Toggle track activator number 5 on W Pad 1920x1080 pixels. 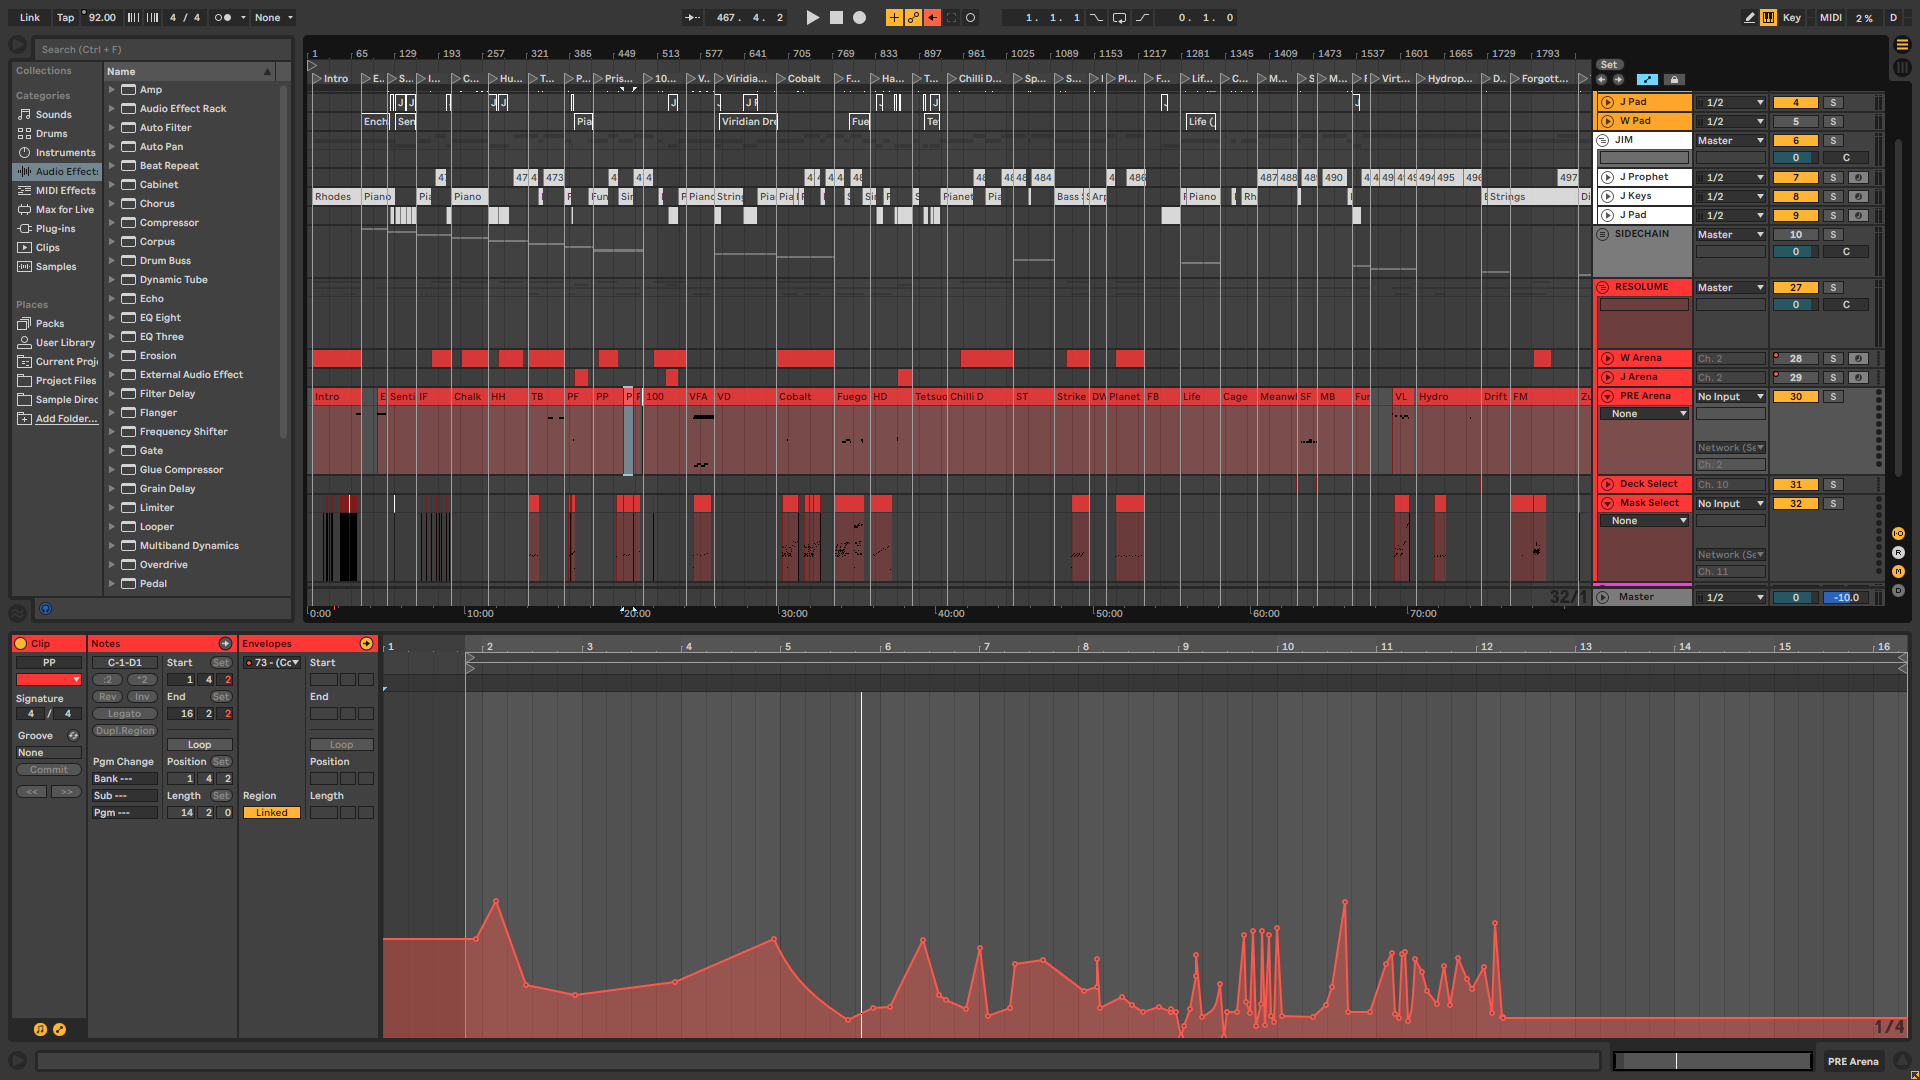pos(1795,122)
